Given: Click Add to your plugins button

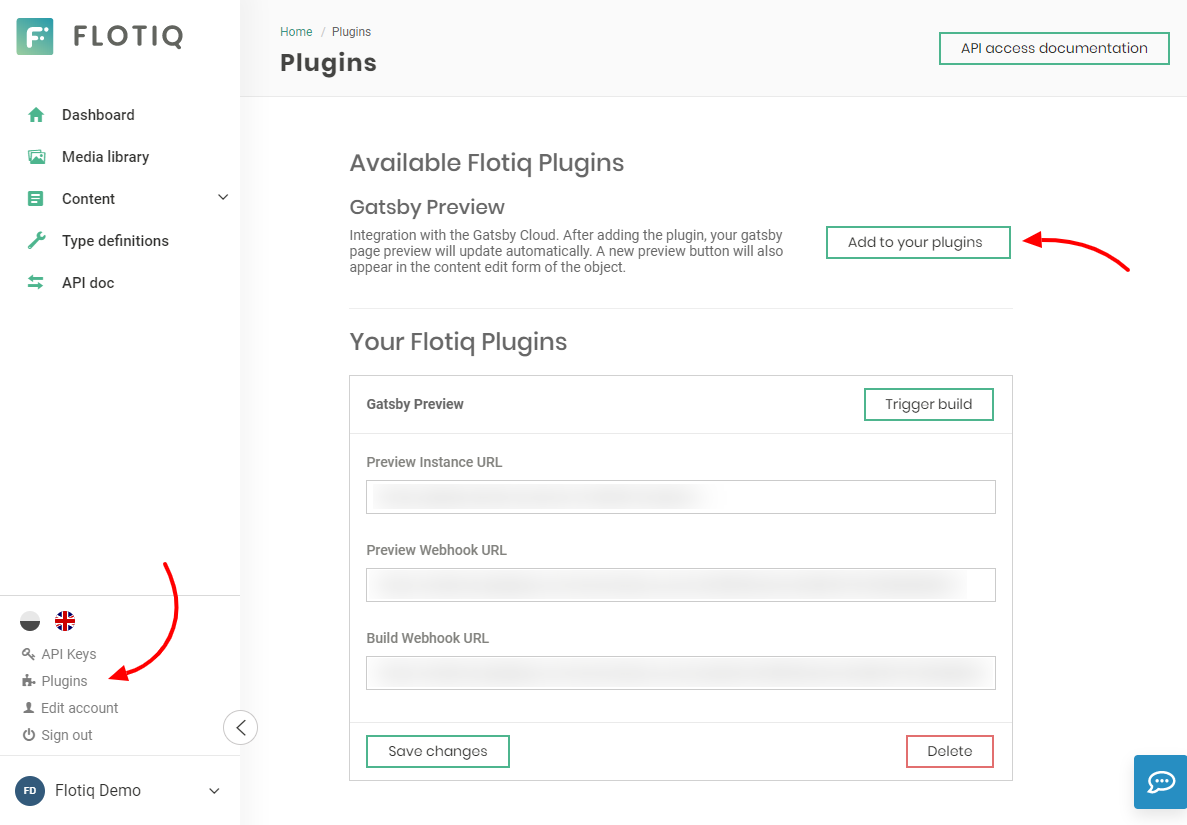Looking at the screenshot, I should [918, 243].
